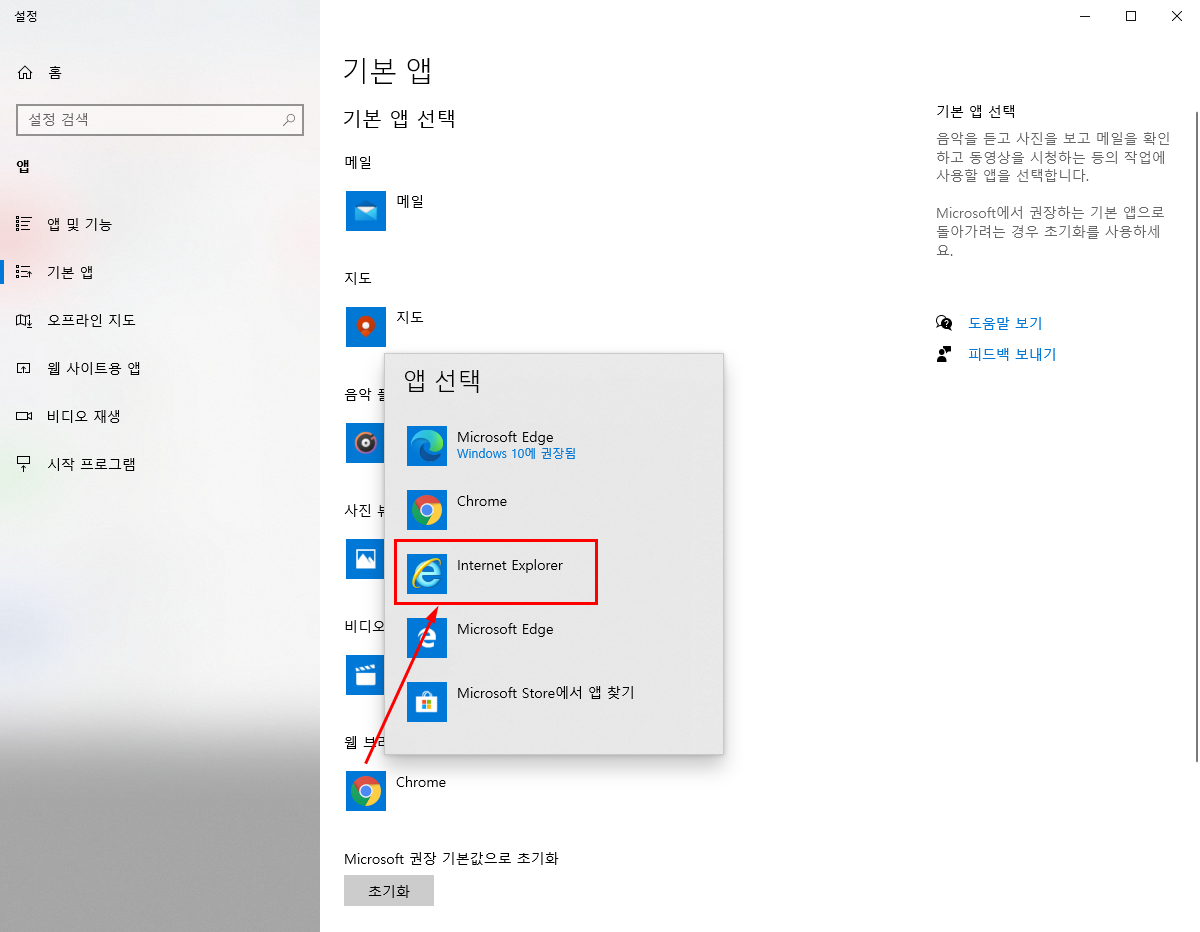Screen dimensions: 1200x932
Task: Click the Windows 10에 권장됨 text
Action: 516,454
